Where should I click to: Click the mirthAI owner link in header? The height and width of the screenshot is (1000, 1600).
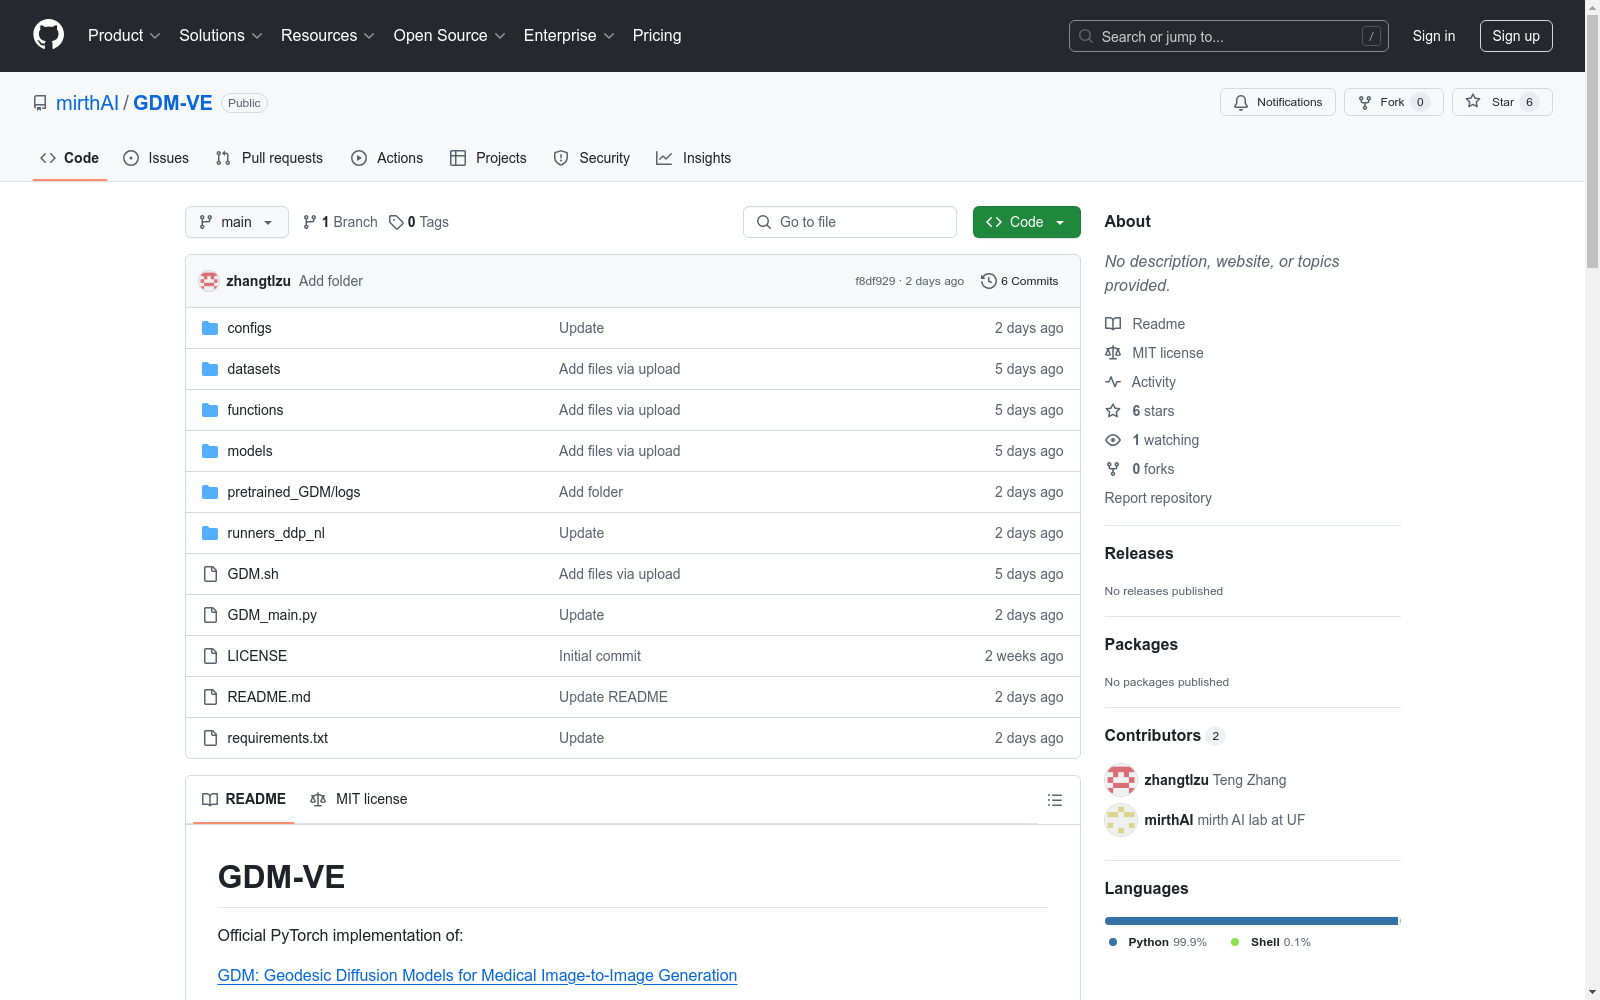[87, 103]
